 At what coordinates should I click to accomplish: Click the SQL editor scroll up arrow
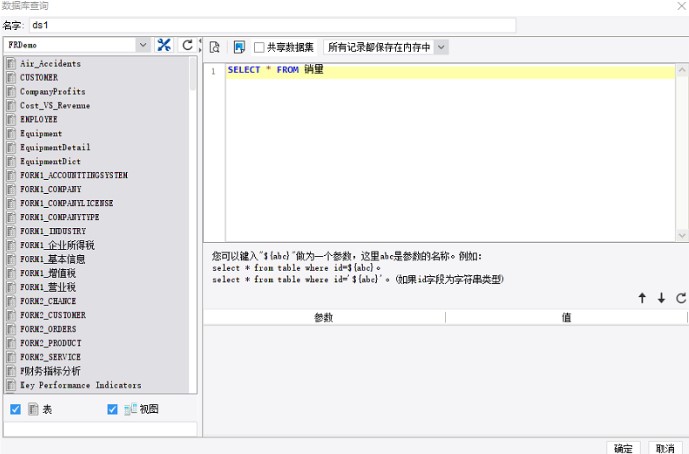click(682, 70)
